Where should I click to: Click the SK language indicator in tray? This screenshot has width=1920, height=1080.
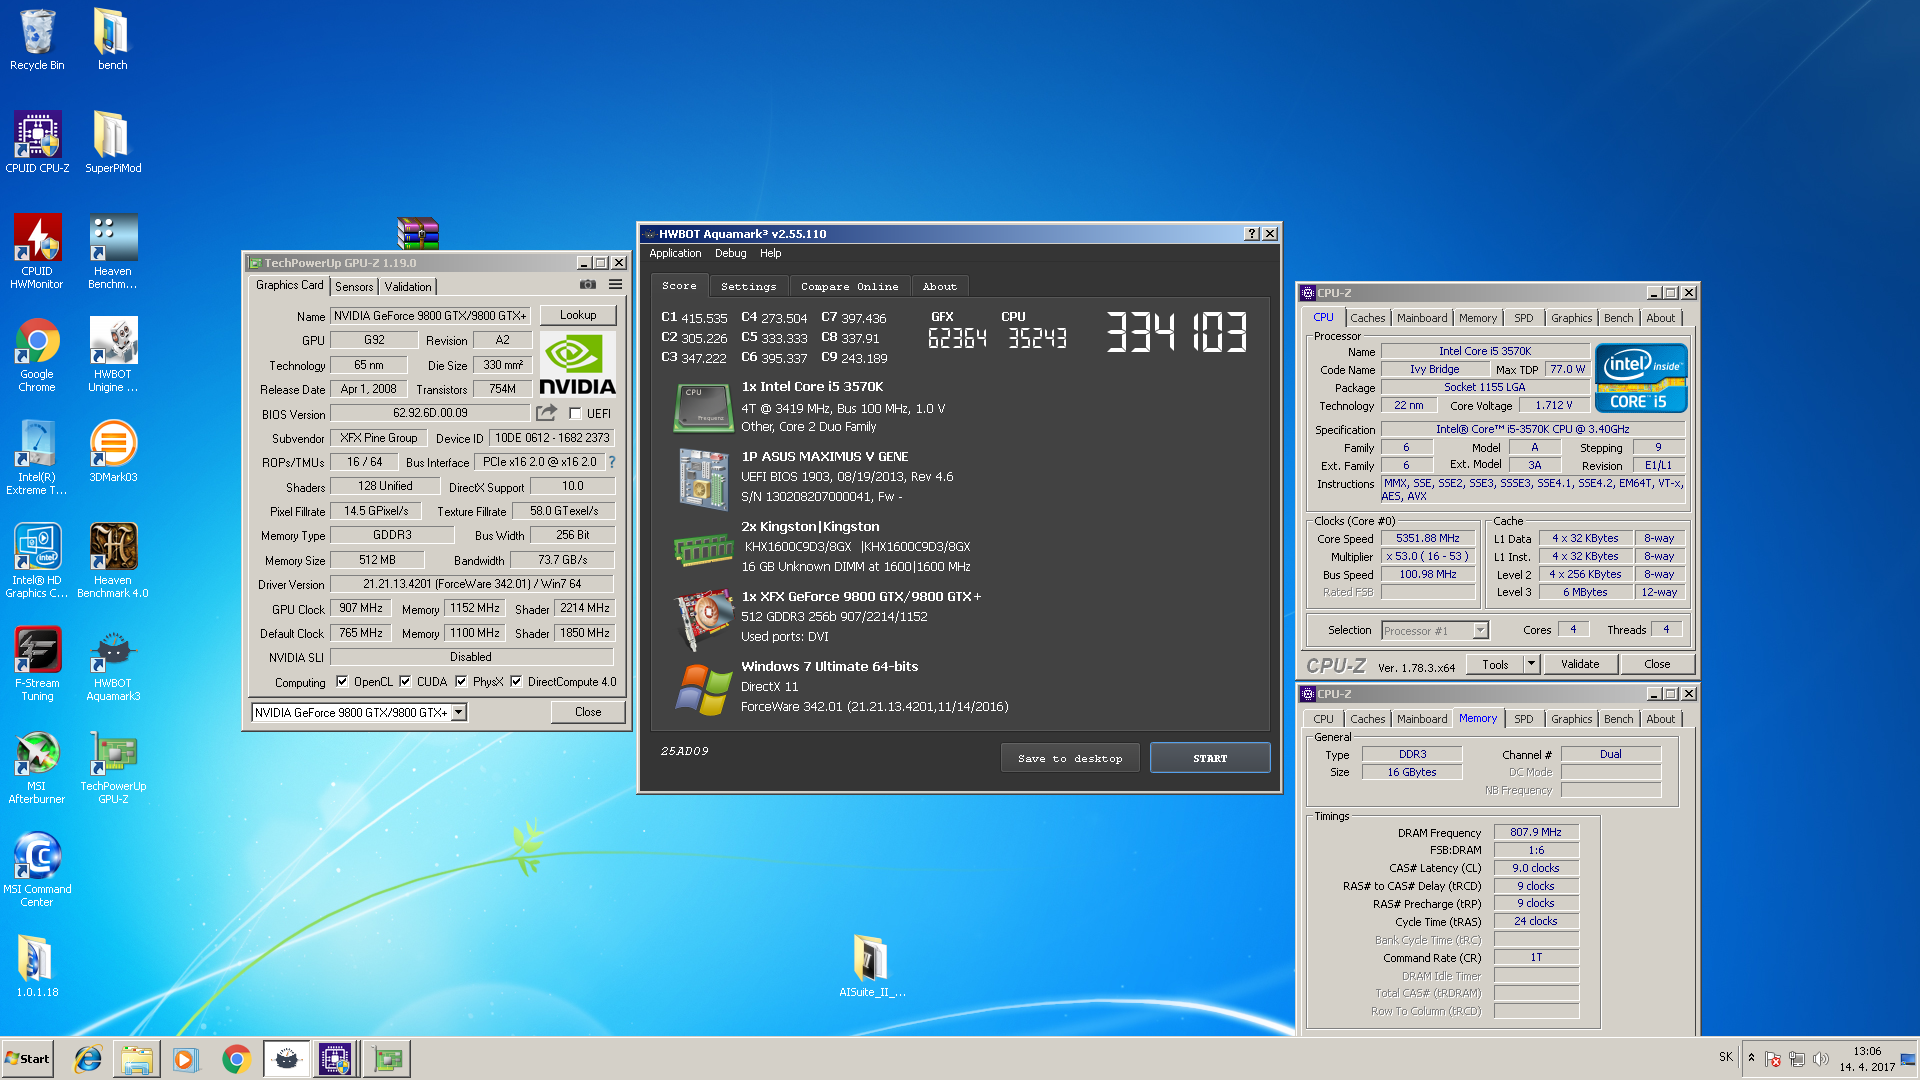tap(1726, 1057)
